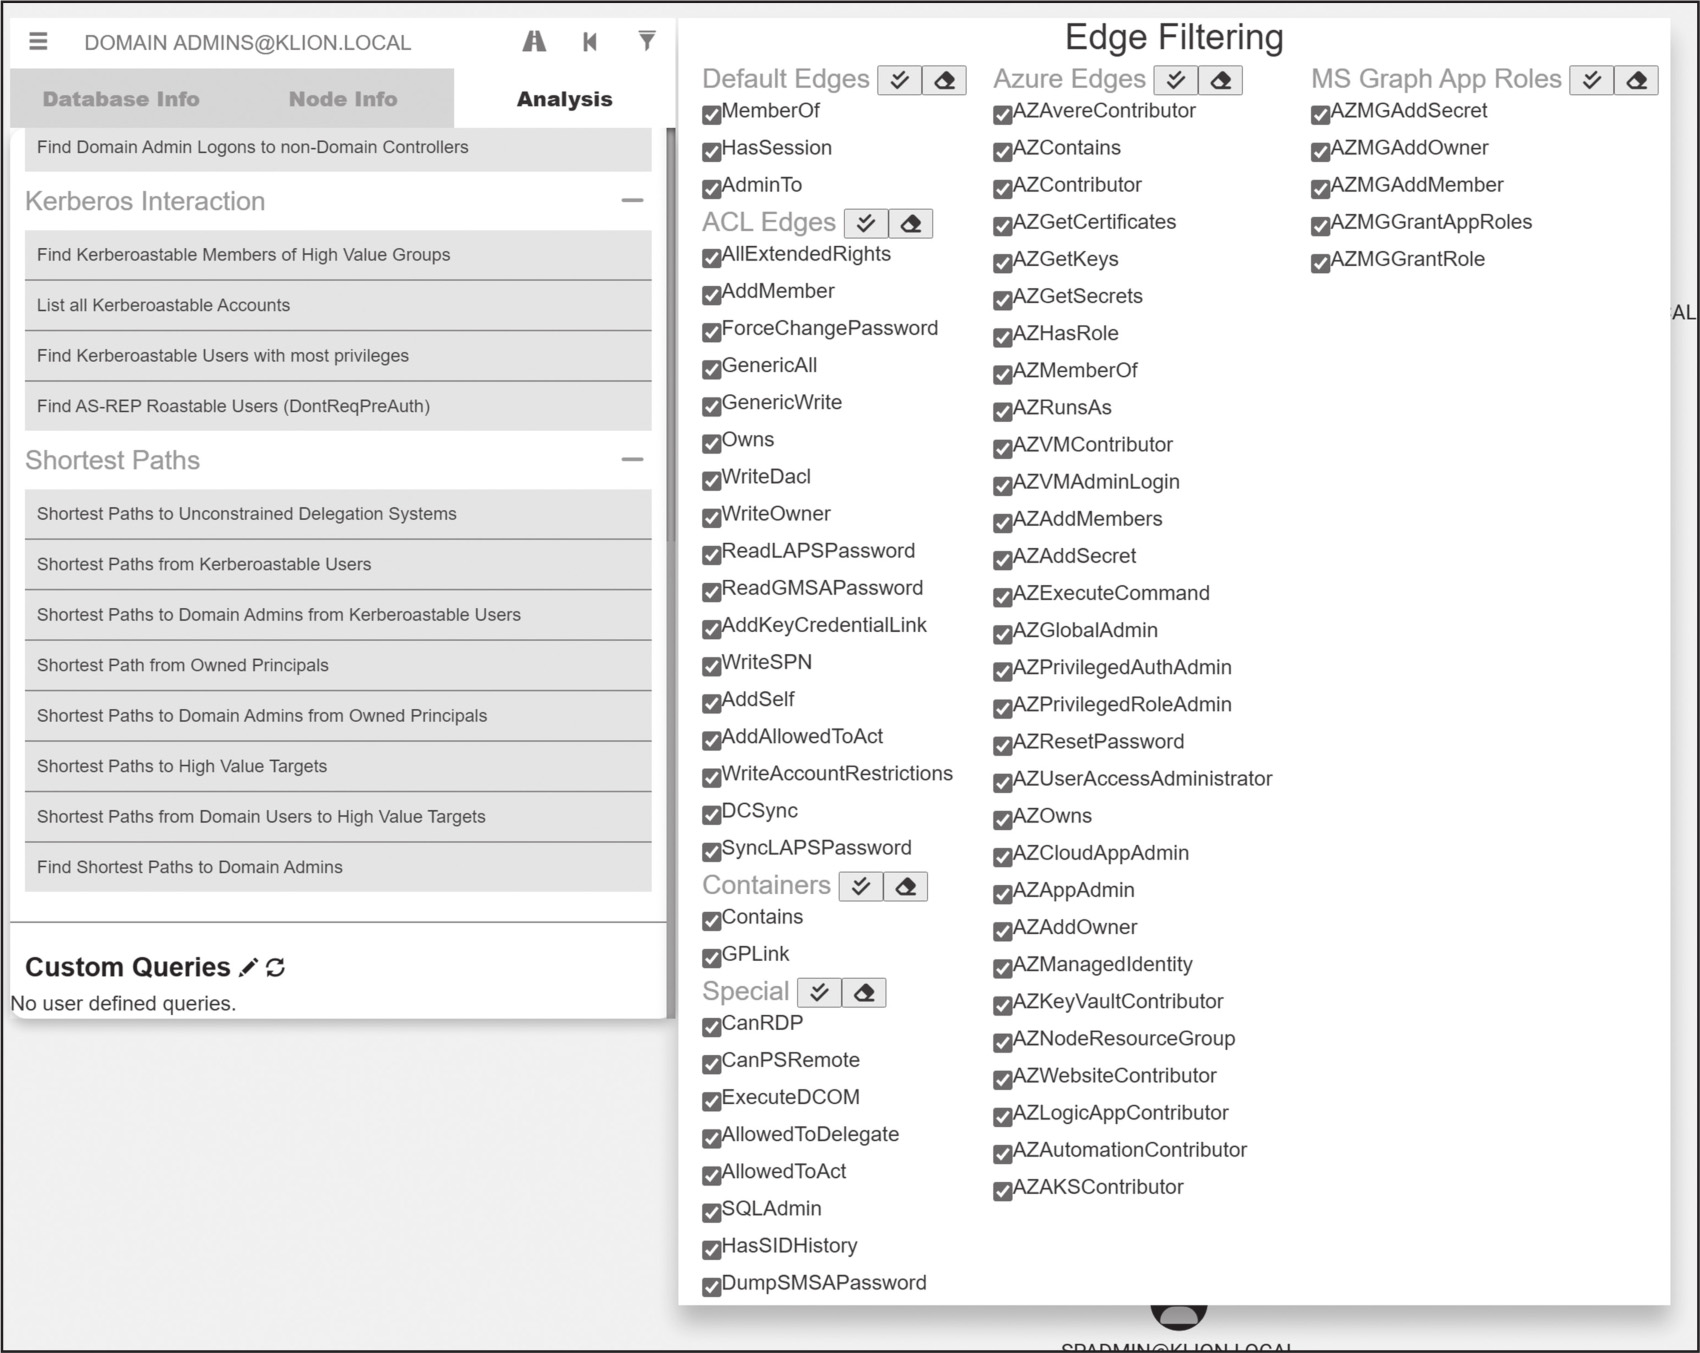Screen dimensions: 1700x1353
Task: Check all Azure Edges icon
Action: pyautogui.click(x=1176, y=80)
